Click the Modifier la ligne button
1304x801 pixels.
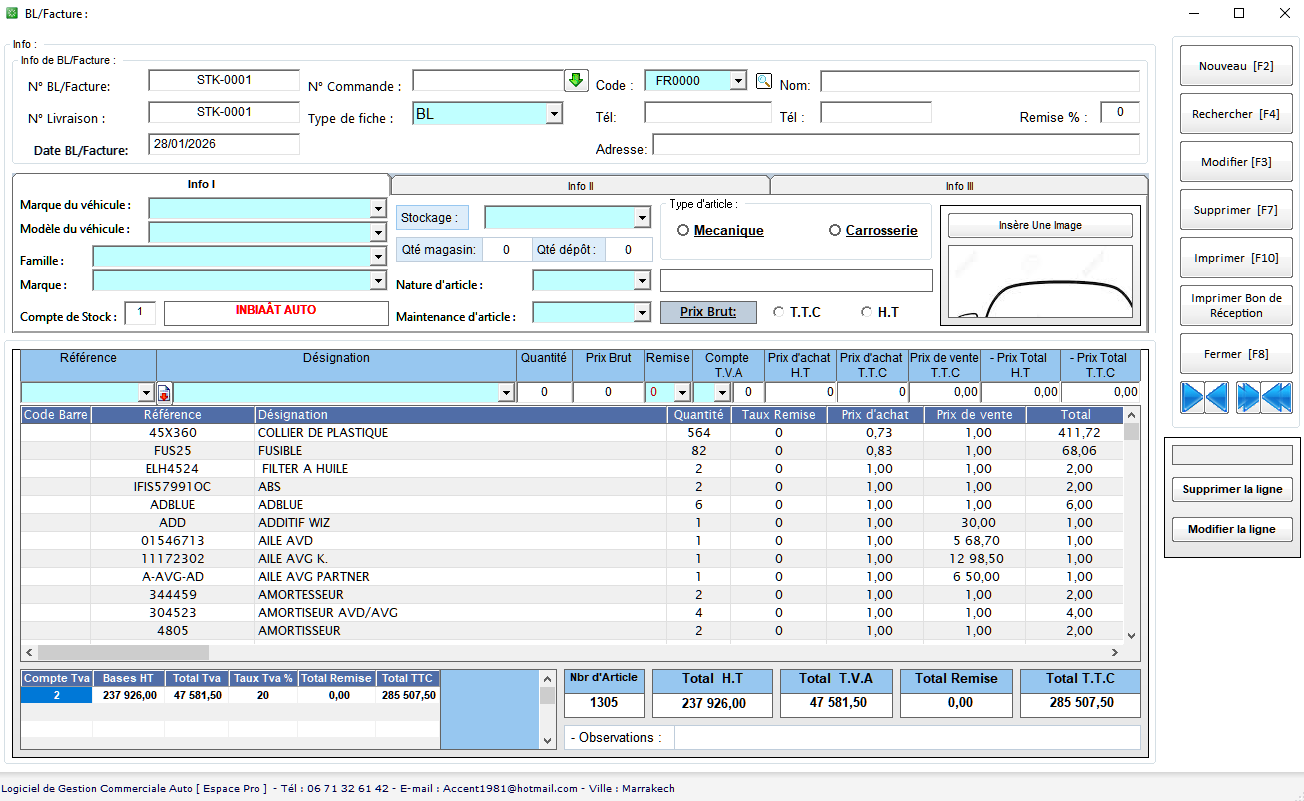tap(1232, 529)
